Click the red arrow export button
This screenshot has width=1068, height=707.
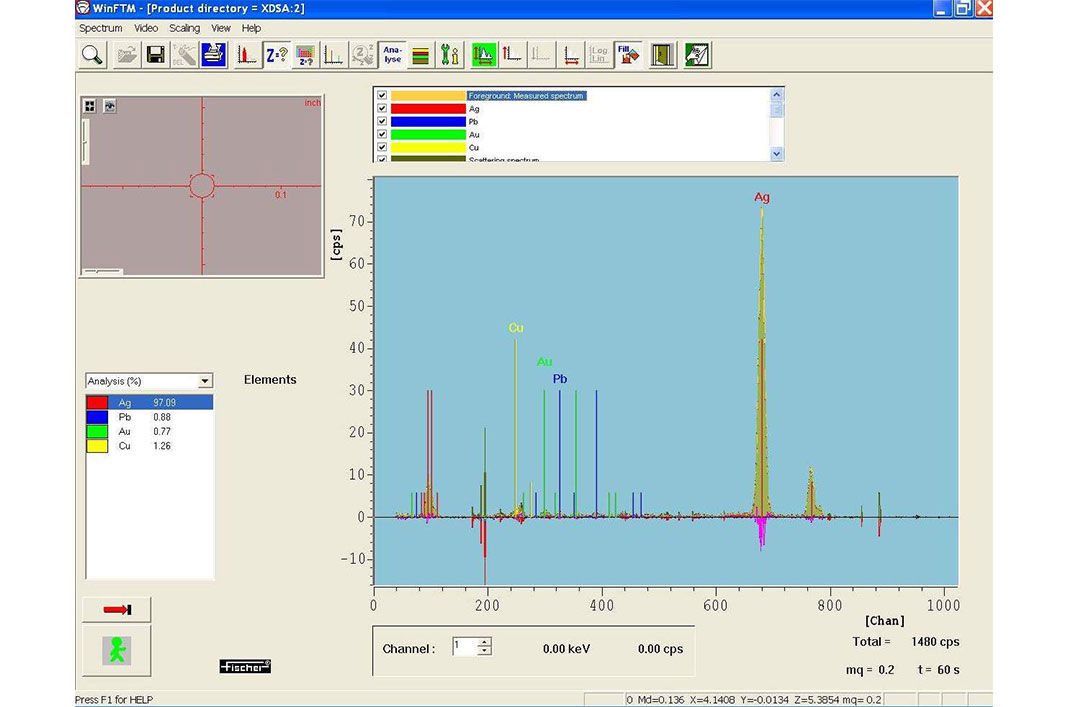115,608
